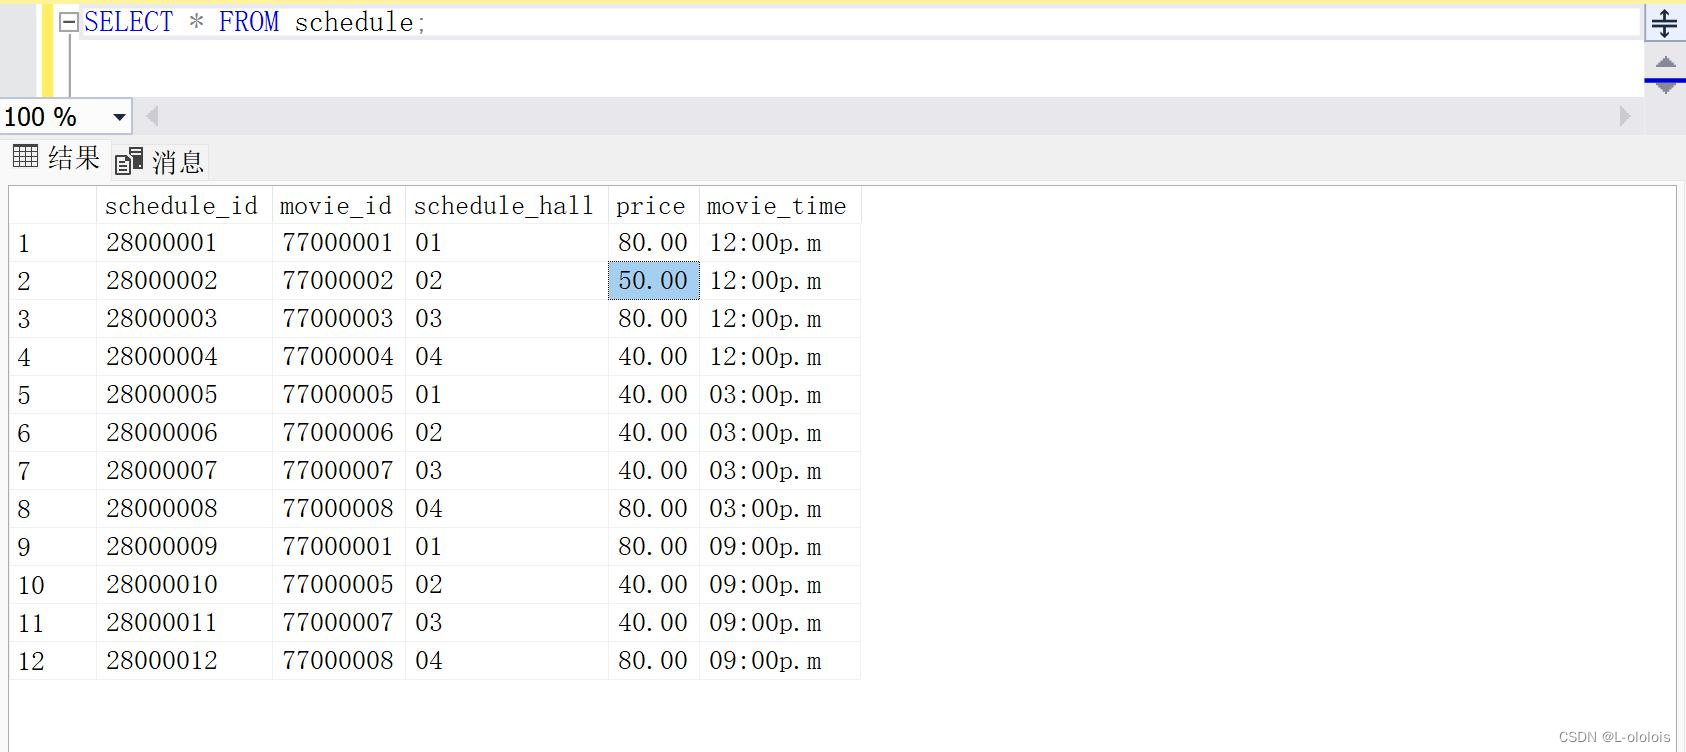
Task: Click the word SELECT in the query
Action: tap(128, 22)
